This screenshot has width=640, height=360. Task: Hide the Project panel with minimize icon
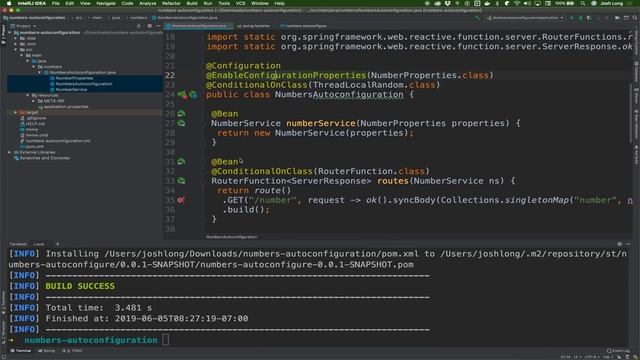tap(158, 26)
